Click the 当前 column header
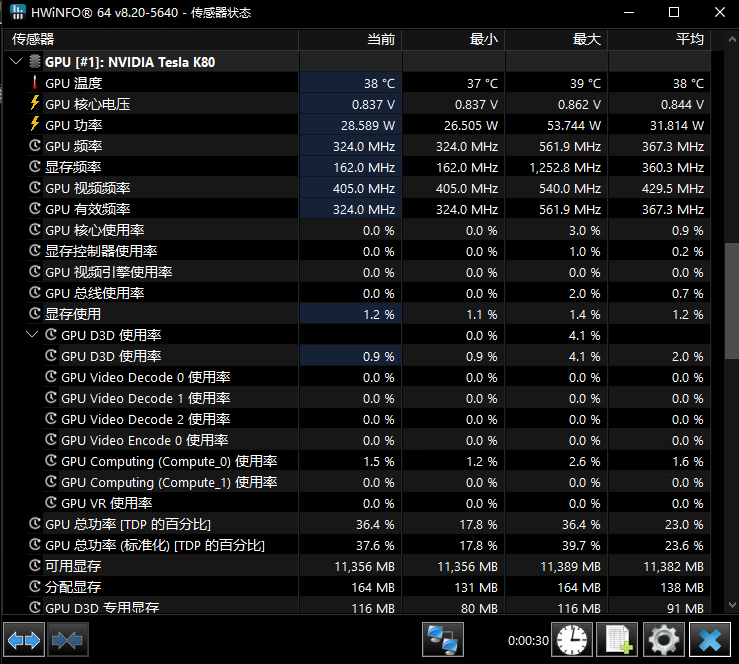The height and width of the screenshot is (664, 739). [x=380, y=40]
